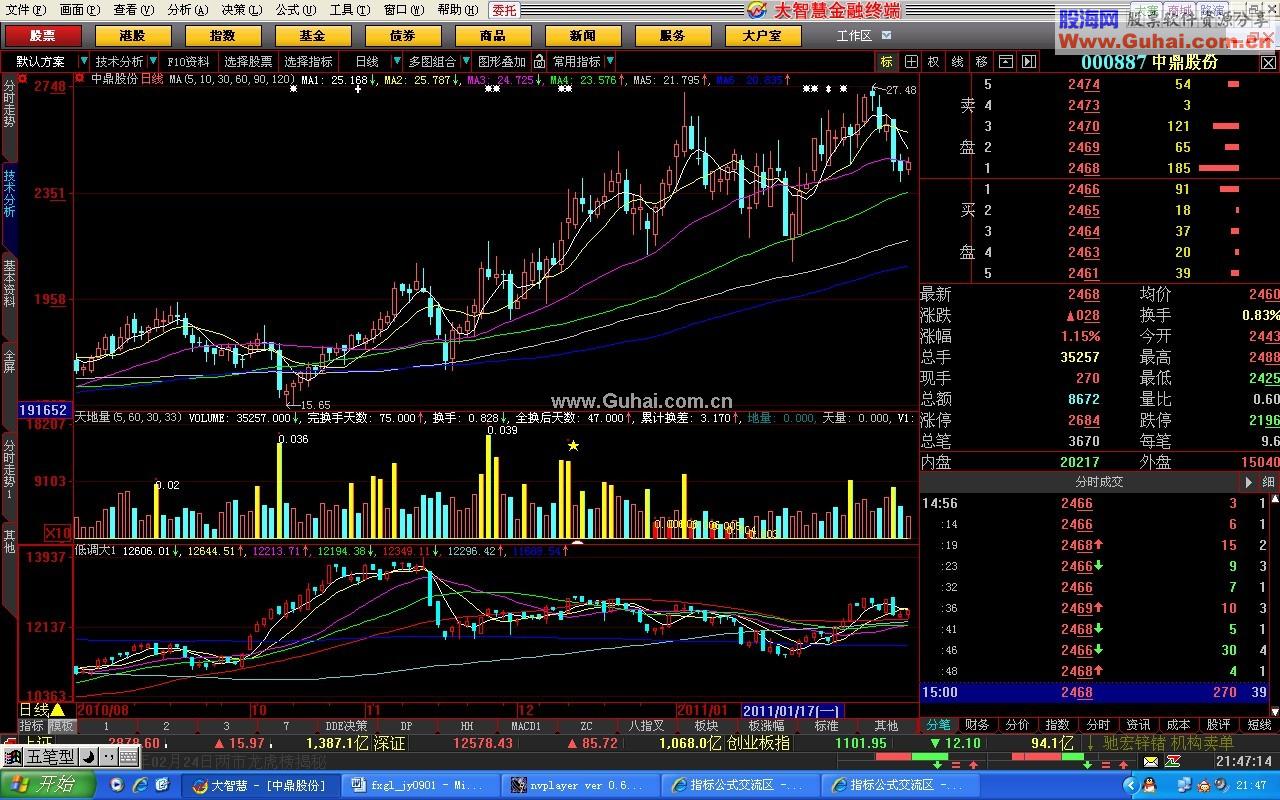
Task: Click the grid layout 田 icon
Action: [x=910, y=61]
